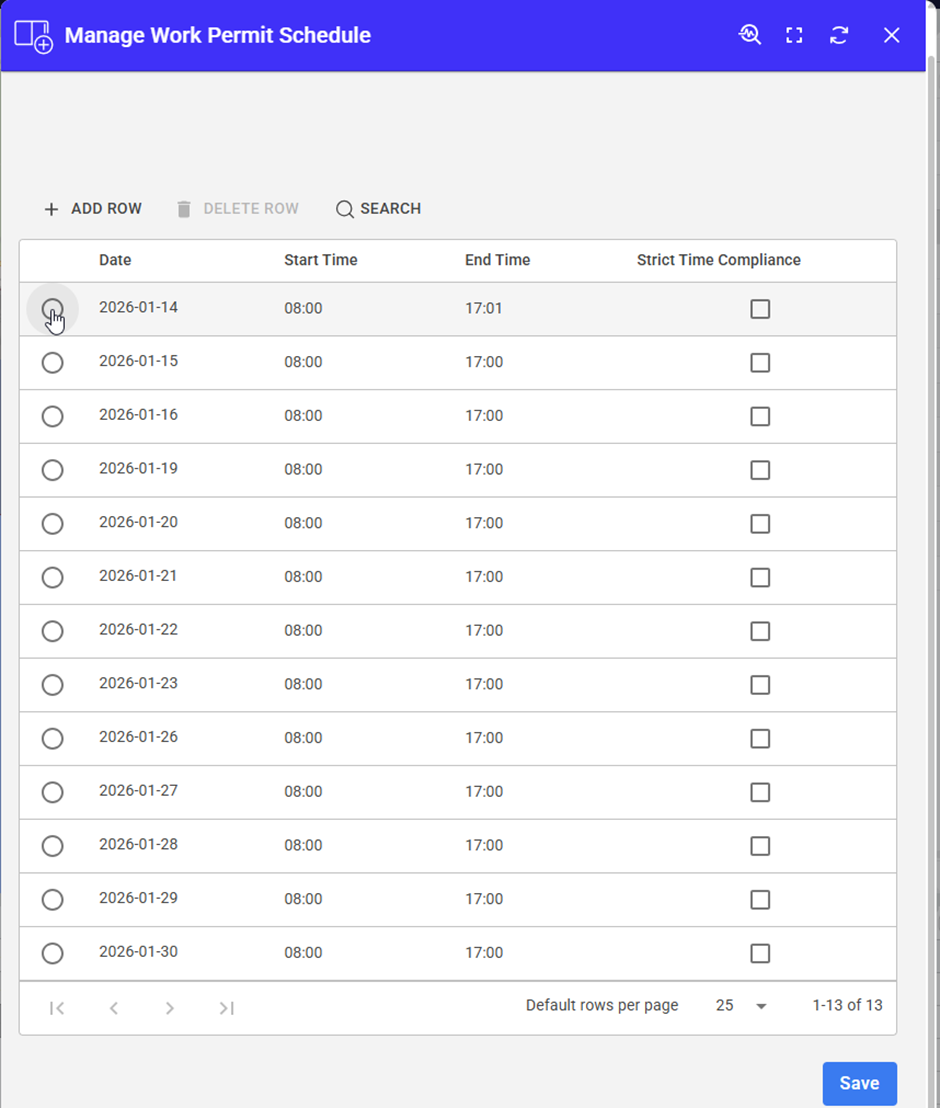Screen dimensions: 940x1108
Task: Click the diagnostics search icon in header
Action: (x=750, y=35)
